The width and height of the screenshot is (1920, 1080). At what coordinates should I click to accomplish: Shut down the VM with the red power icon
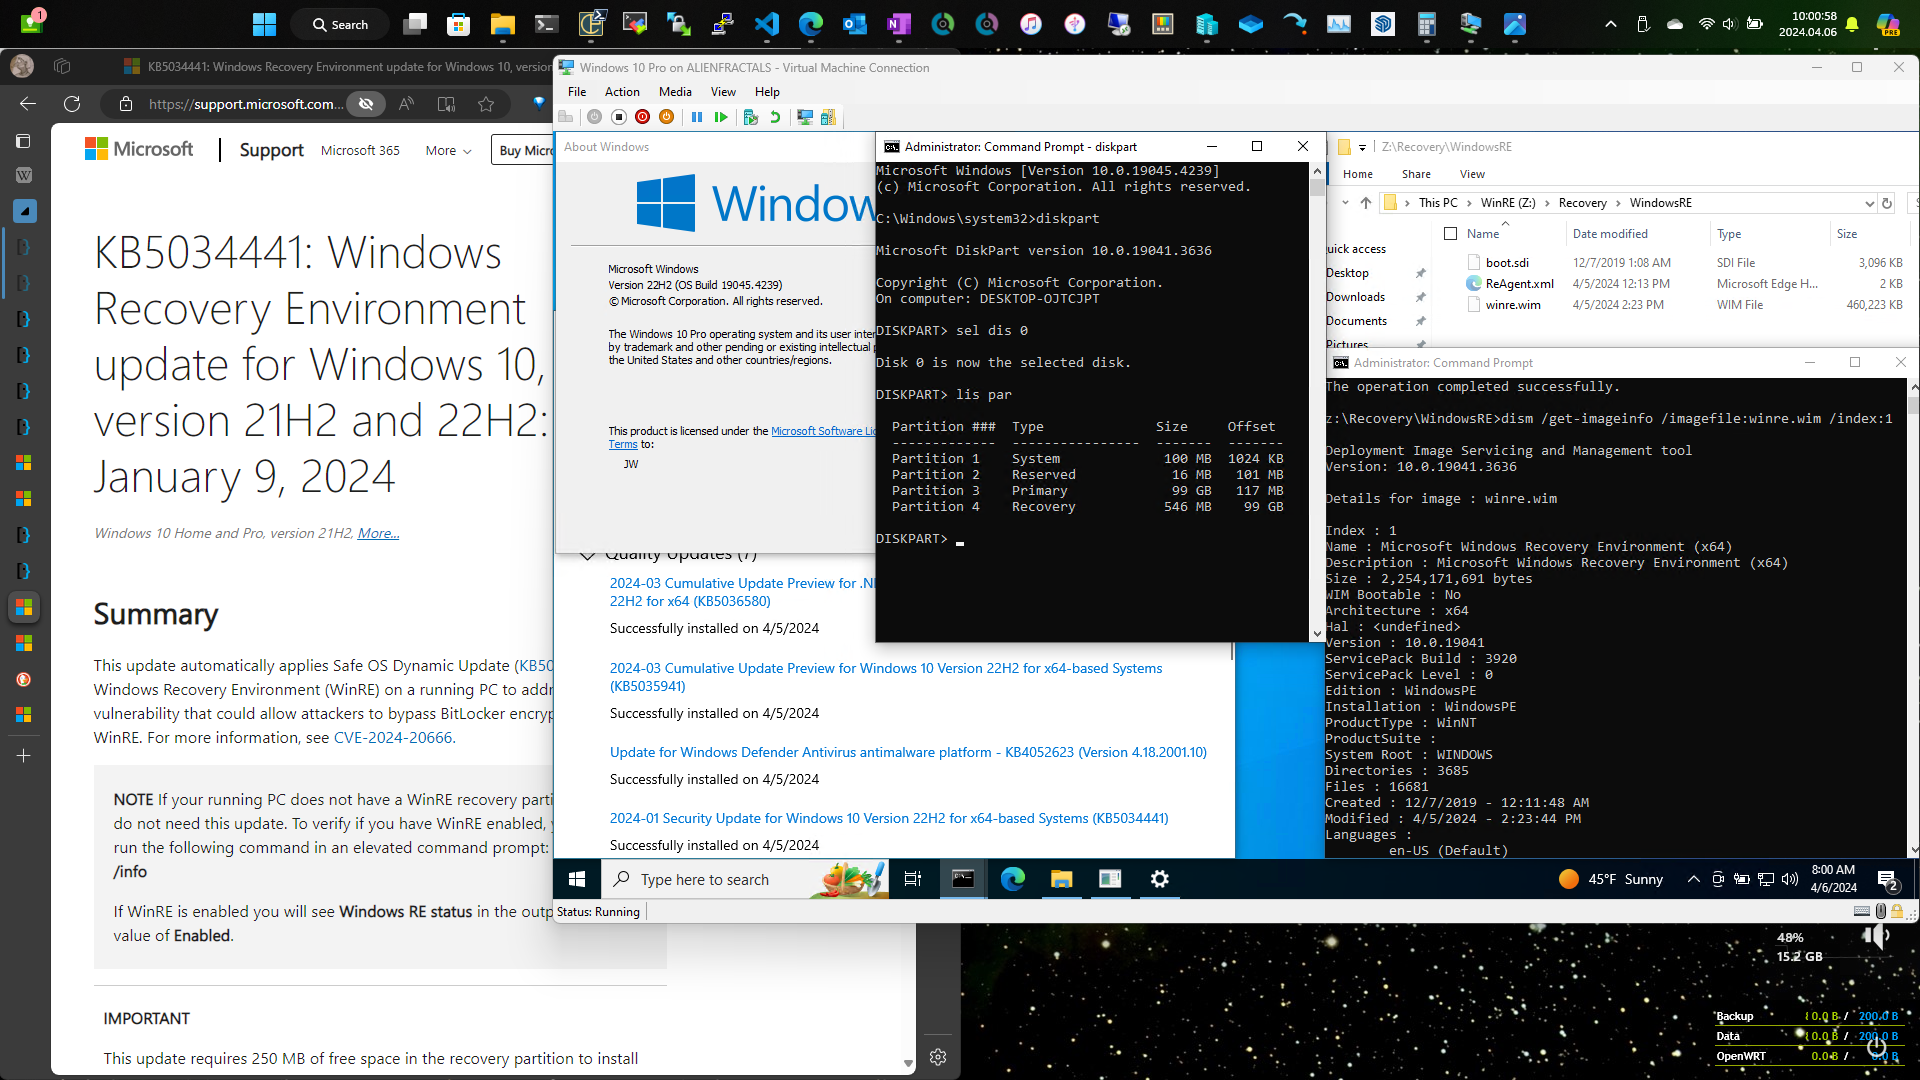(642, 117)
